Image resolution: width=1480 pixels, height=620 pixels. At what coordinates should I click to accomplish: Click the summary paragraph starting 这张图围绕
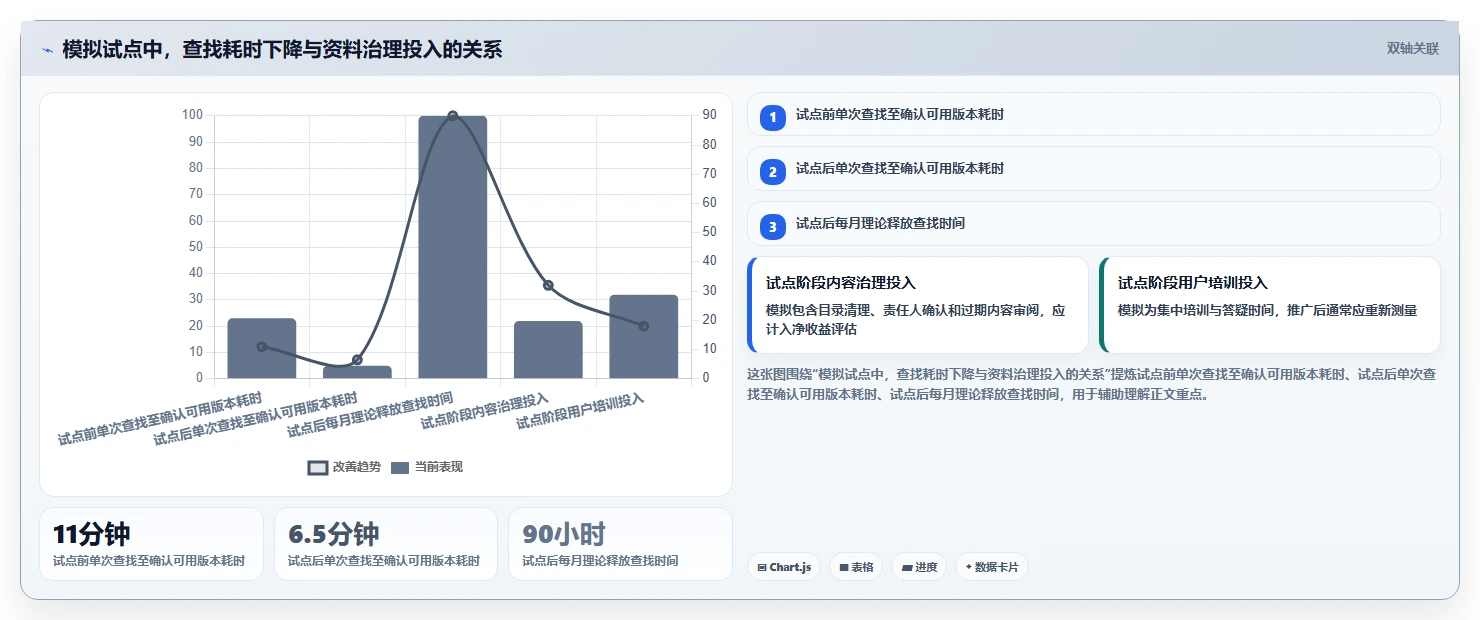[x=1093, y=384]
